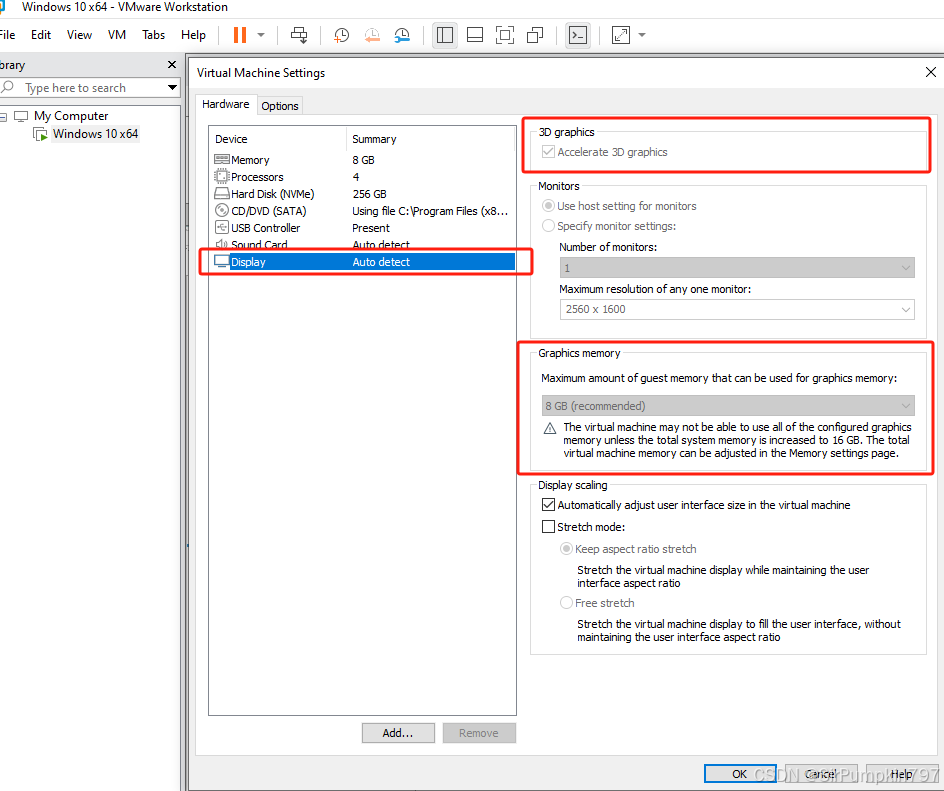The width and height of the screenshot is (944, 791).
Task: Click the Cancel button
Action: click(x=821, y=774)
